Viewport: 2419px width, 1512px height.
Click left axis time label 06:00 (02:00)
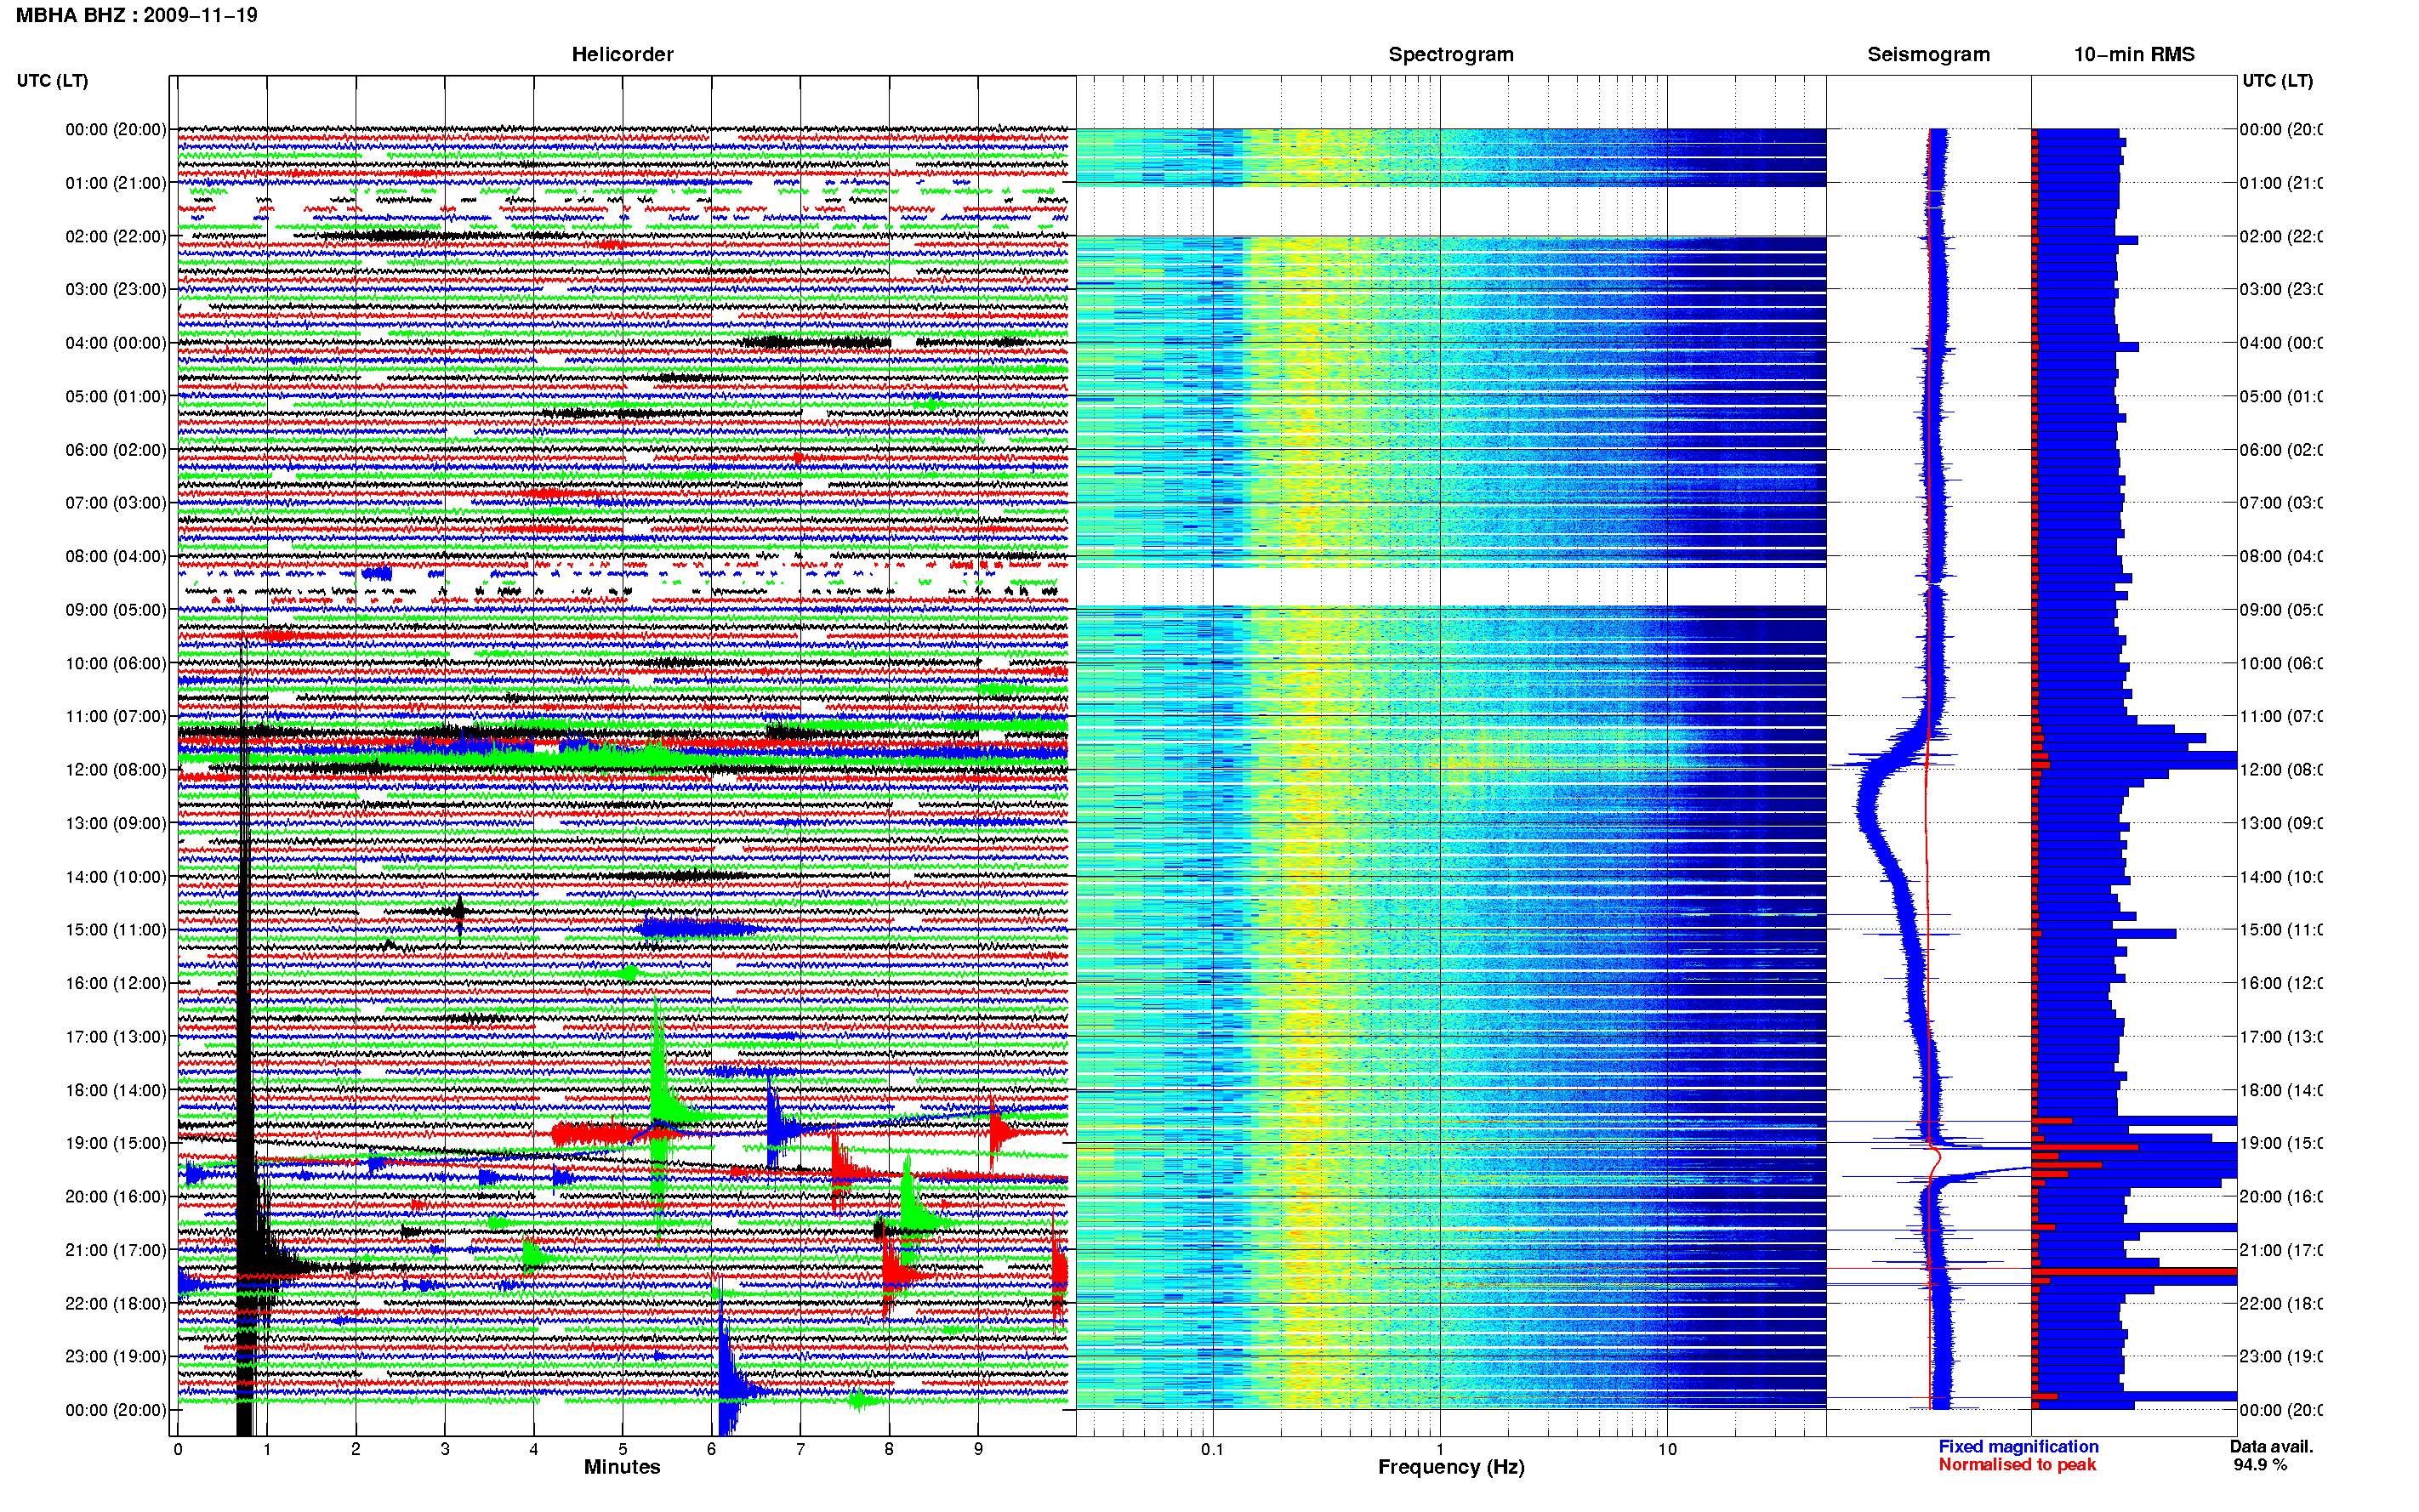pyautogui.click(x=116, y=450)
